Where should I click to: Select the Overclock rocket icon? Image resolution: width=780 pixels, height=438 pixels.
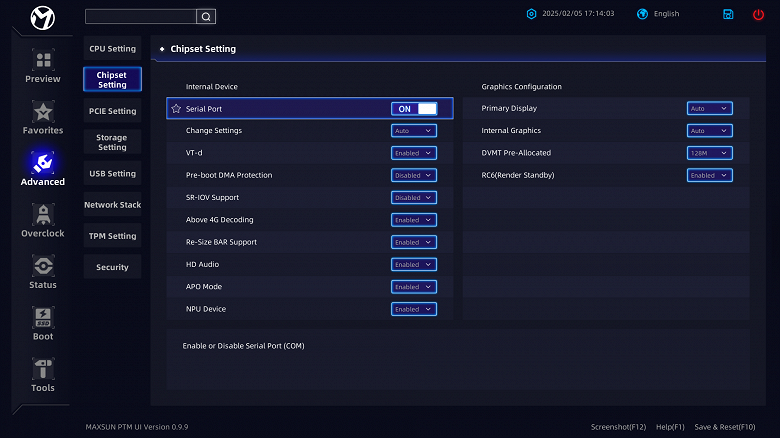coord(42,214)
